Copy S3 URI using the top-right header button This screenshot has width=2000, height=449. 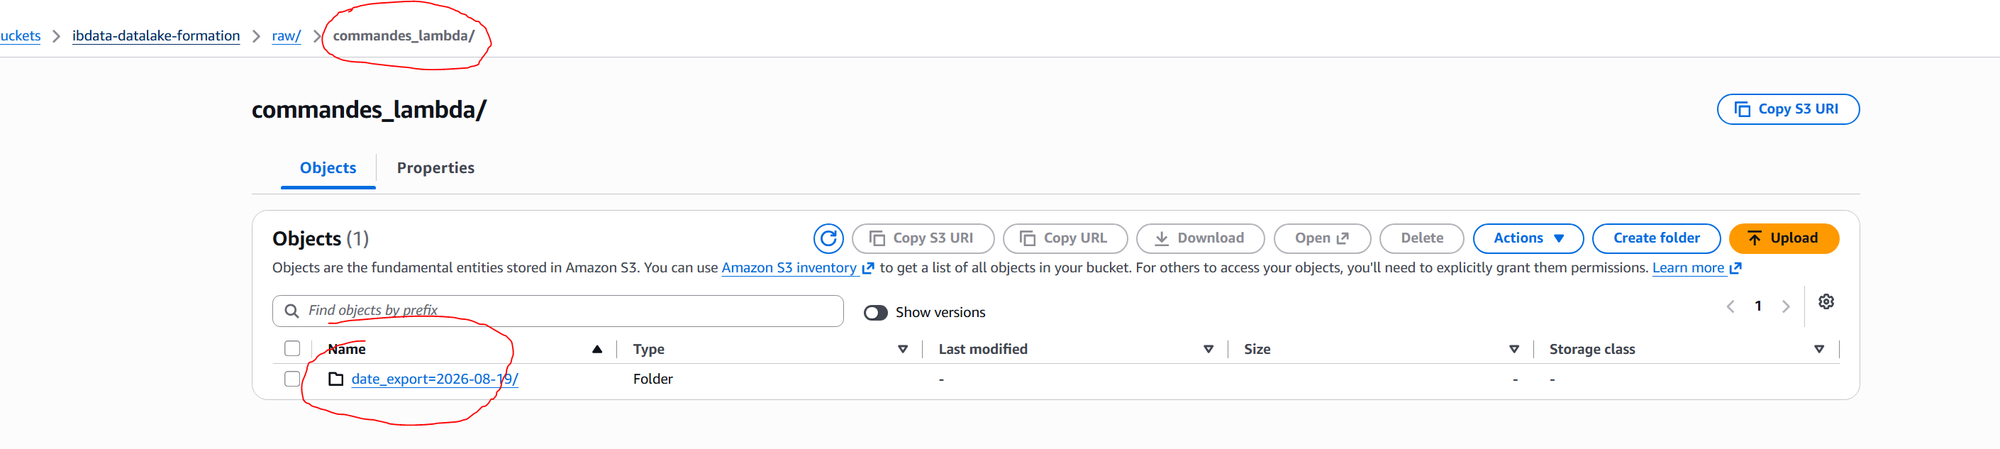pos(1788,109)
